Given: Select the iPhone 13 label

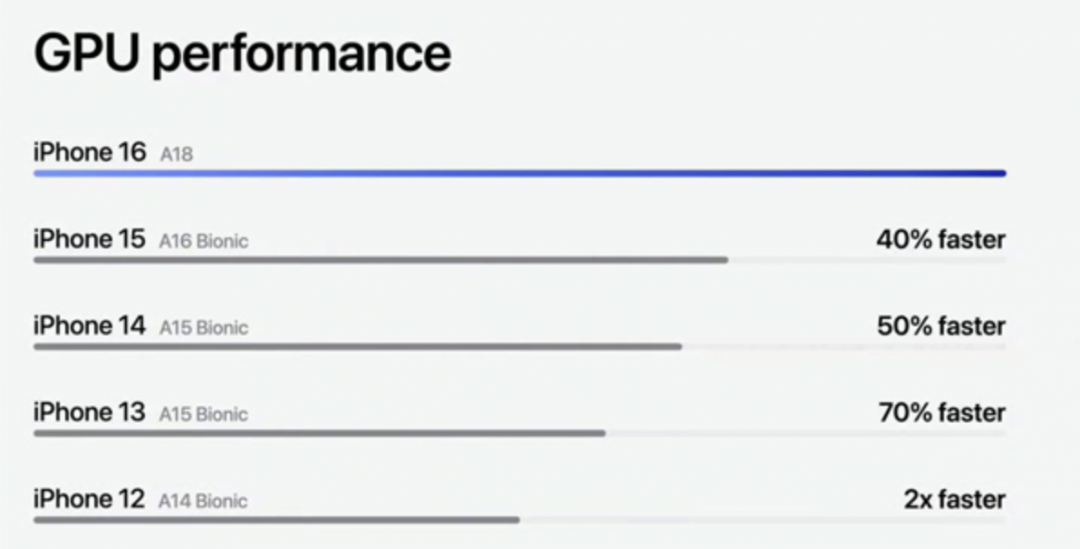Looking at the screenshot, I should click(x=89, y=412).
